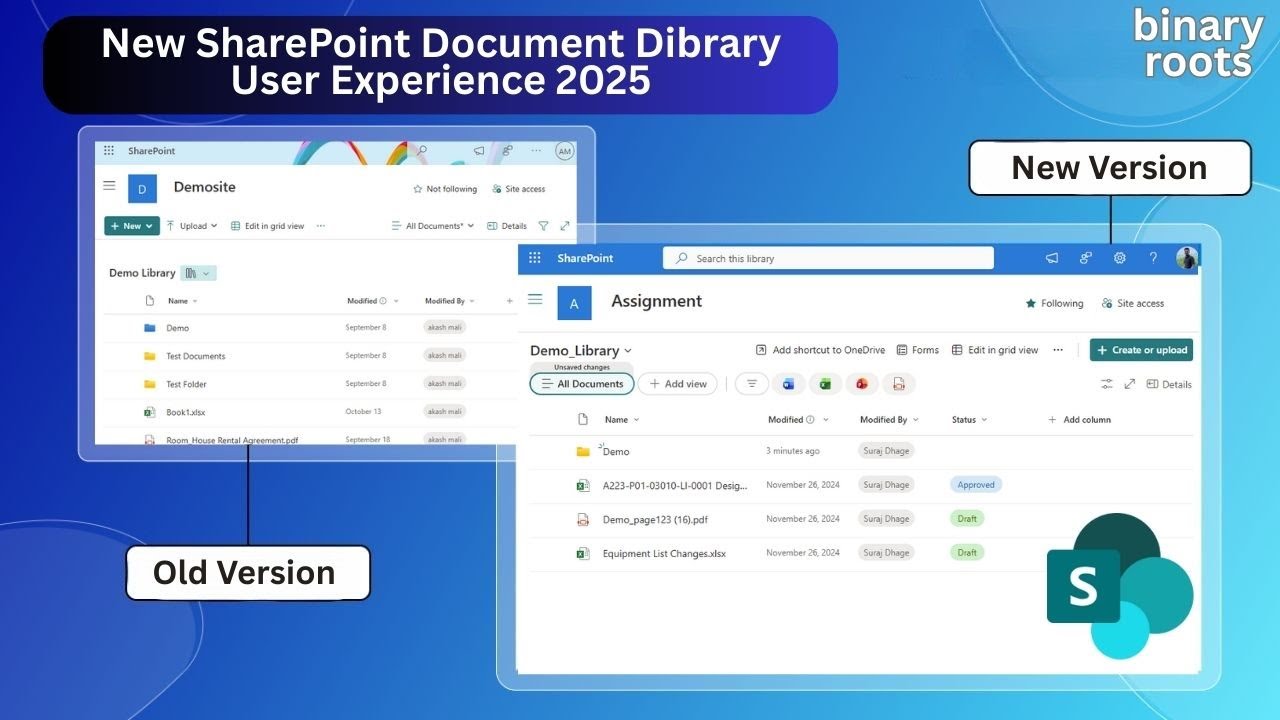Open the Status column dropdown
1280x720 pixels.
984,420
